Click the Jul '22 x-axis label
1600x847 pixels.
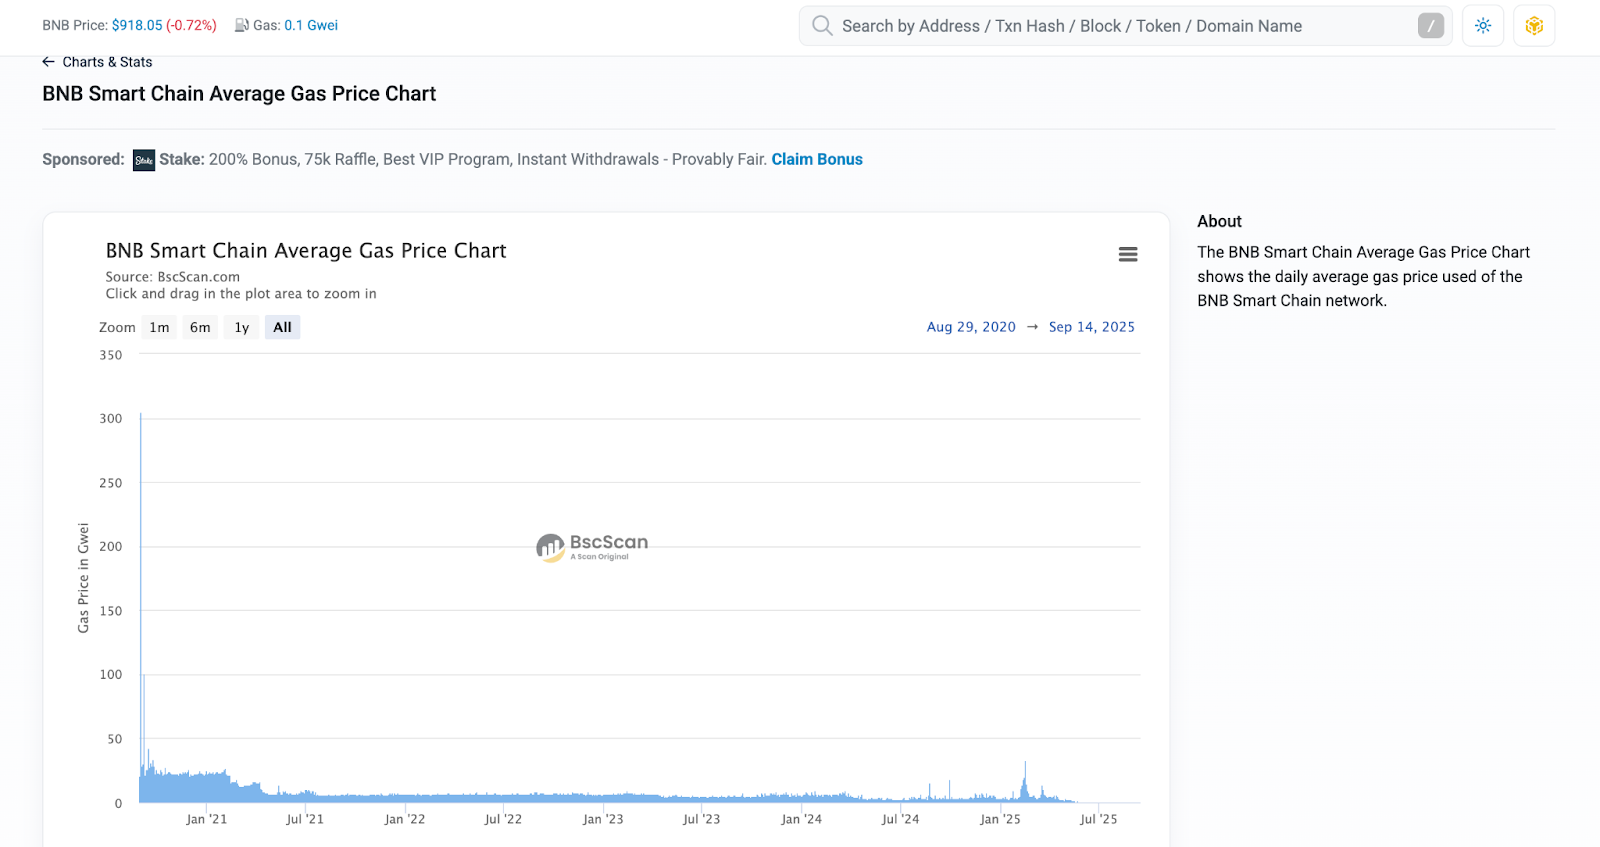(503, 819)
